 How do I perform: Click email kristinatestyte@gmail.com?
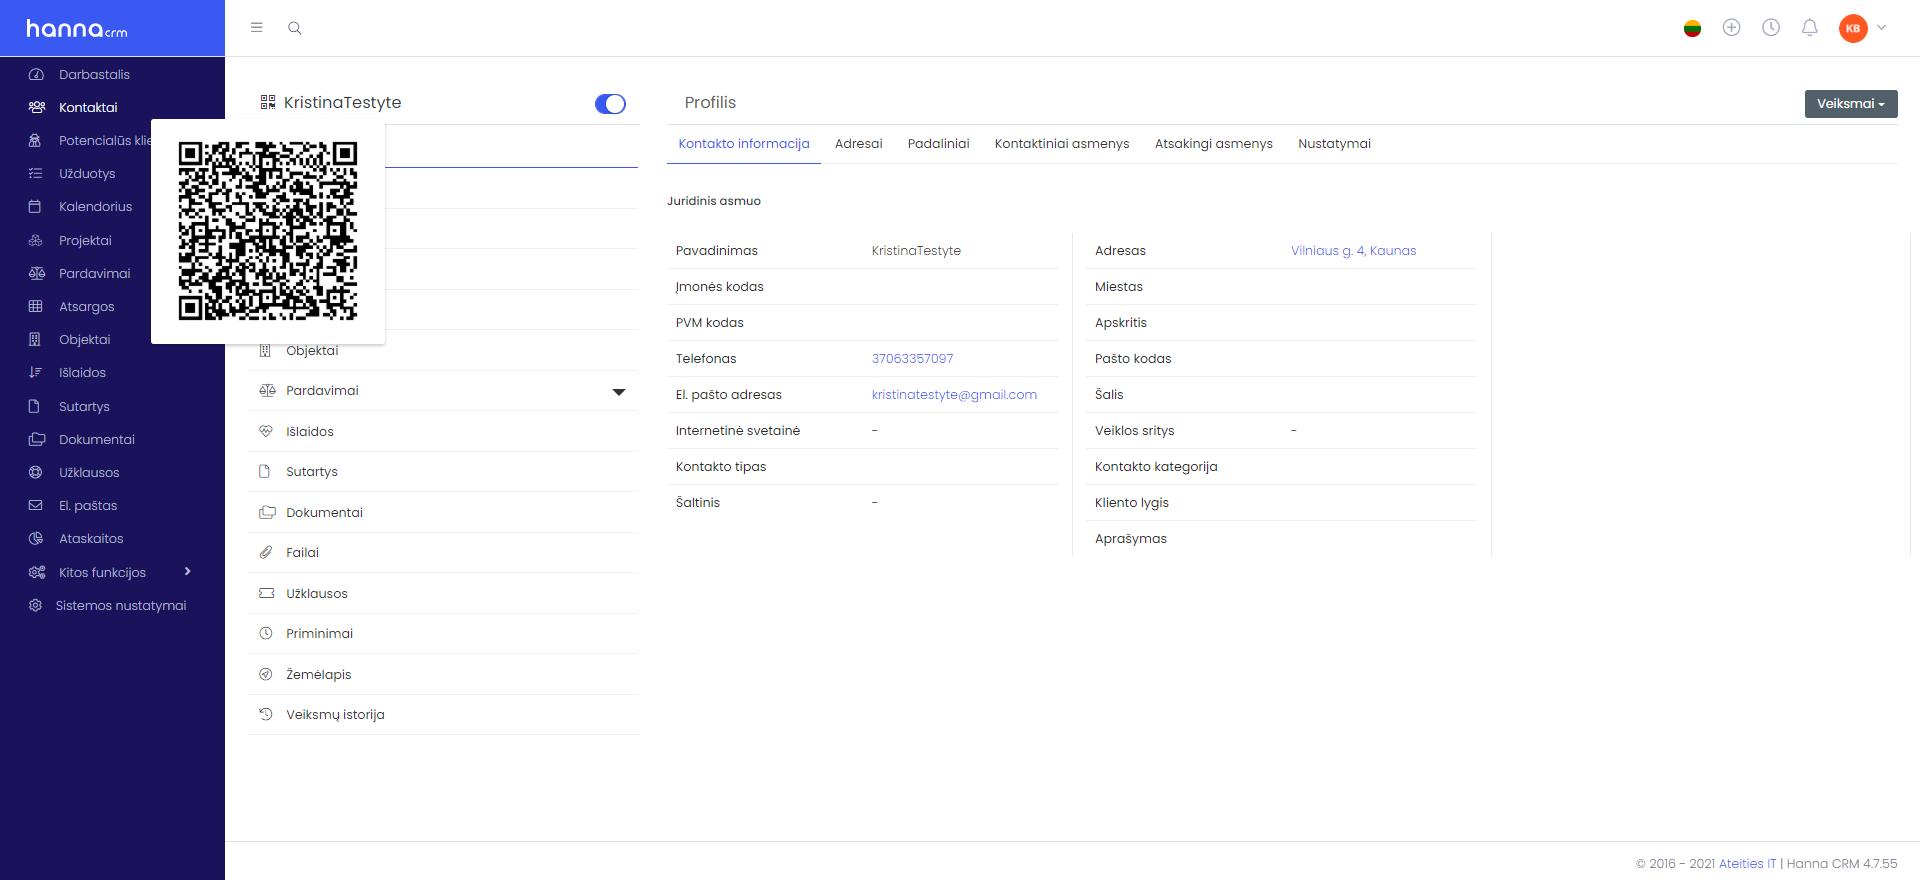click(x=954, y=395)
